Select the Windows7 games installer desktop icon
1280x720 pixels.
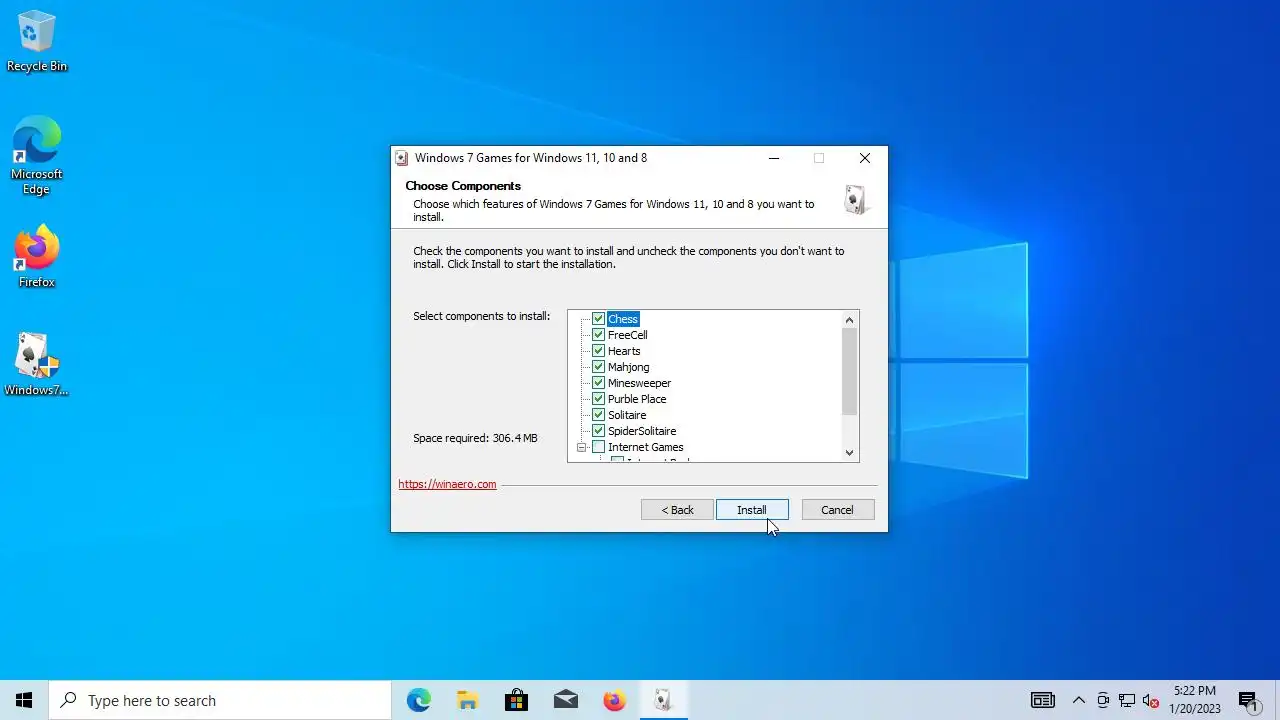click(x=37, y=364)
